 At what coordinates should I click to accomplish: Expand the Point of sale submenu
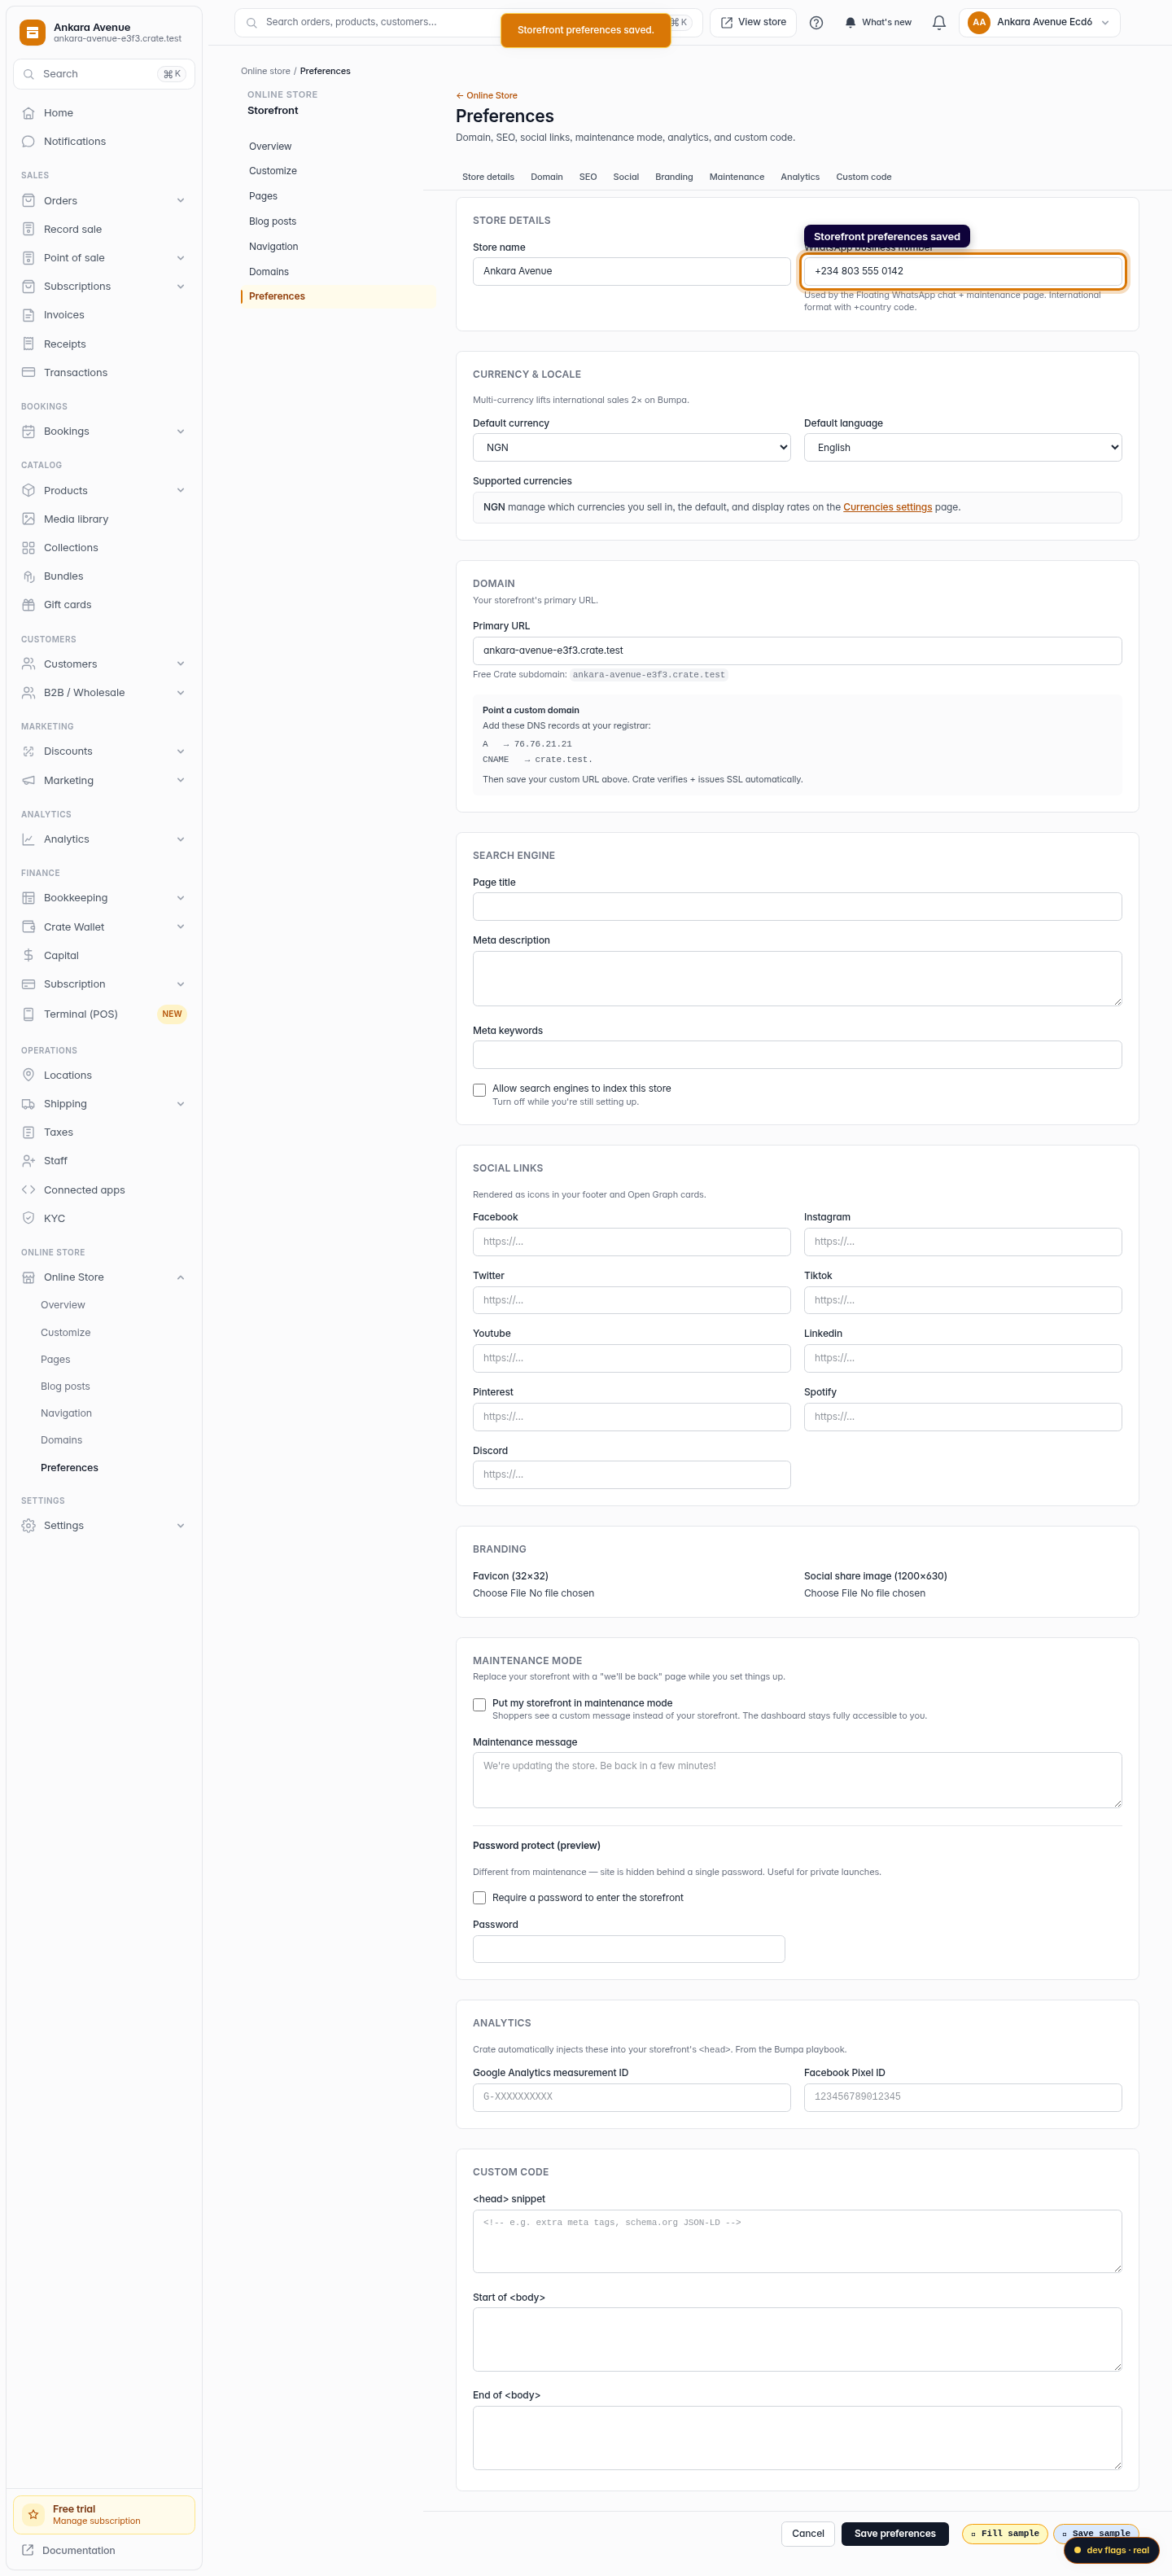[x=181, y=258]
